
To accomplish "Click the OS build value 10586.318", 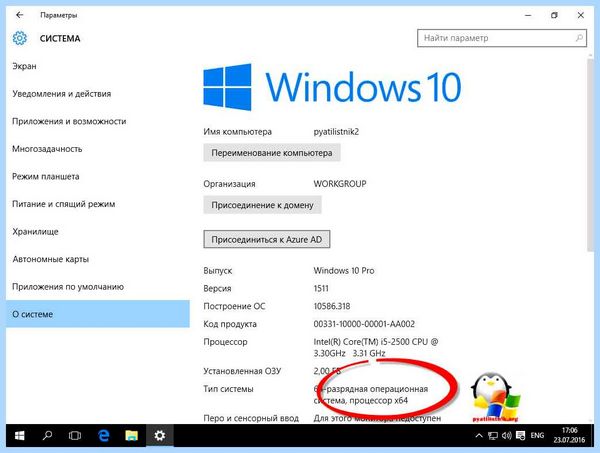I will 331,306.
